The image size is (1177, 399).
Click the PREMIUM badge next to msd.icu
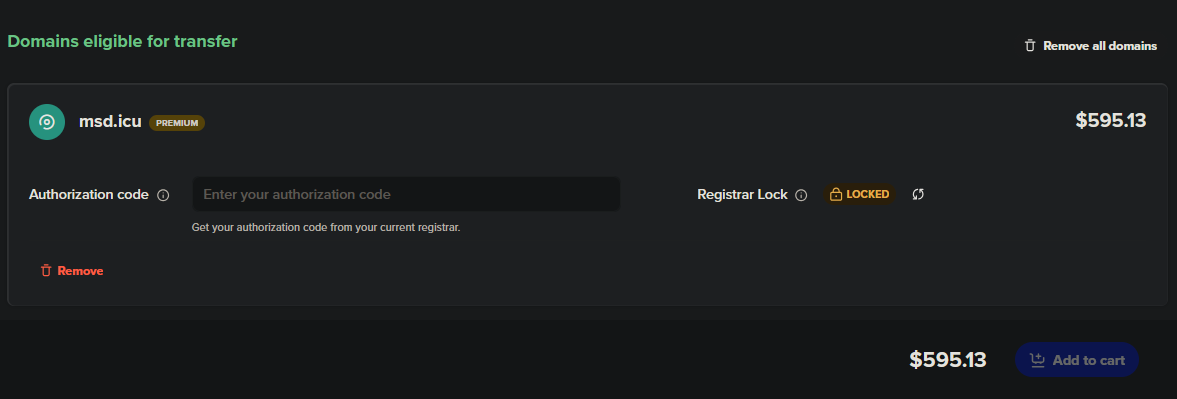(x=177, y=123)
